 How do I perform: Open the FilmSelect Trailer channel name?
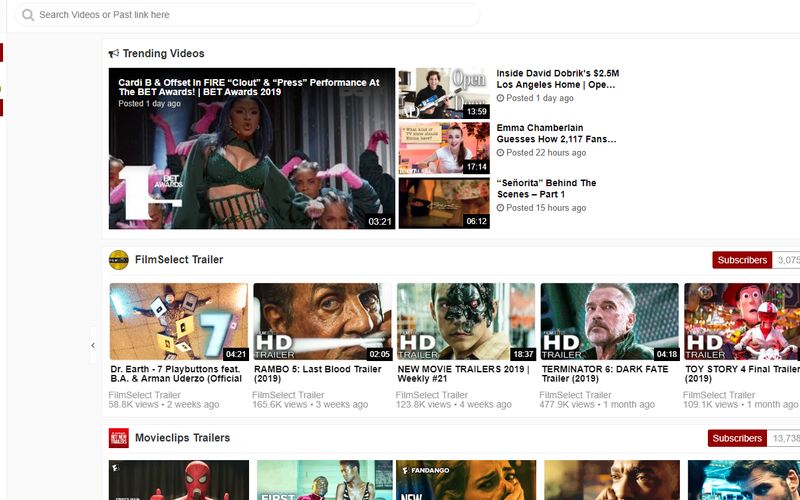pos(179,260)
